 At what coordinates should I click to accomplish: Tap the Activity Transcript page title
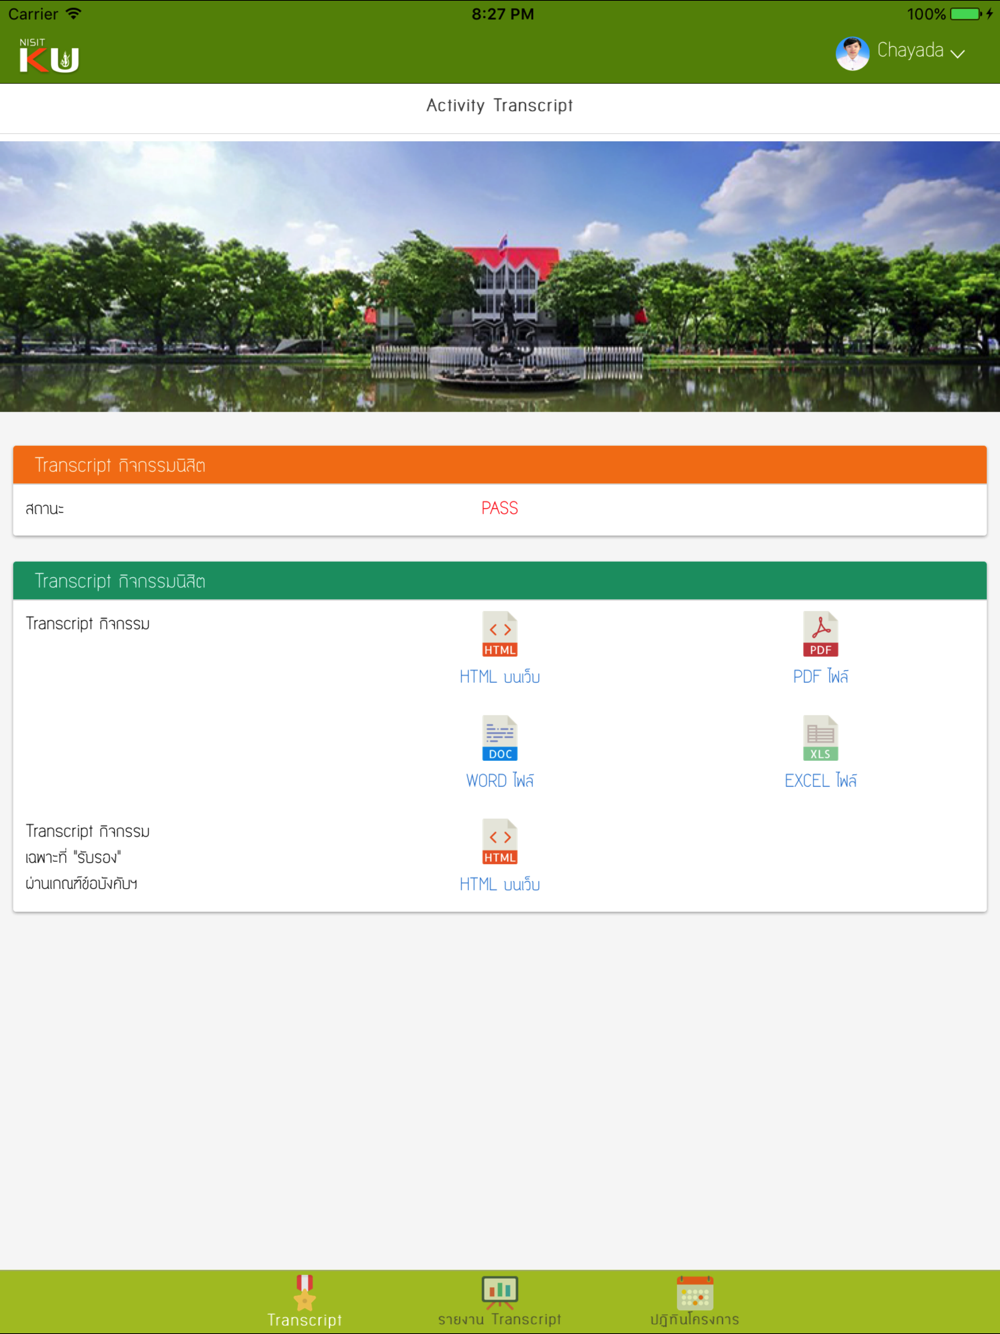click(500, 105)
